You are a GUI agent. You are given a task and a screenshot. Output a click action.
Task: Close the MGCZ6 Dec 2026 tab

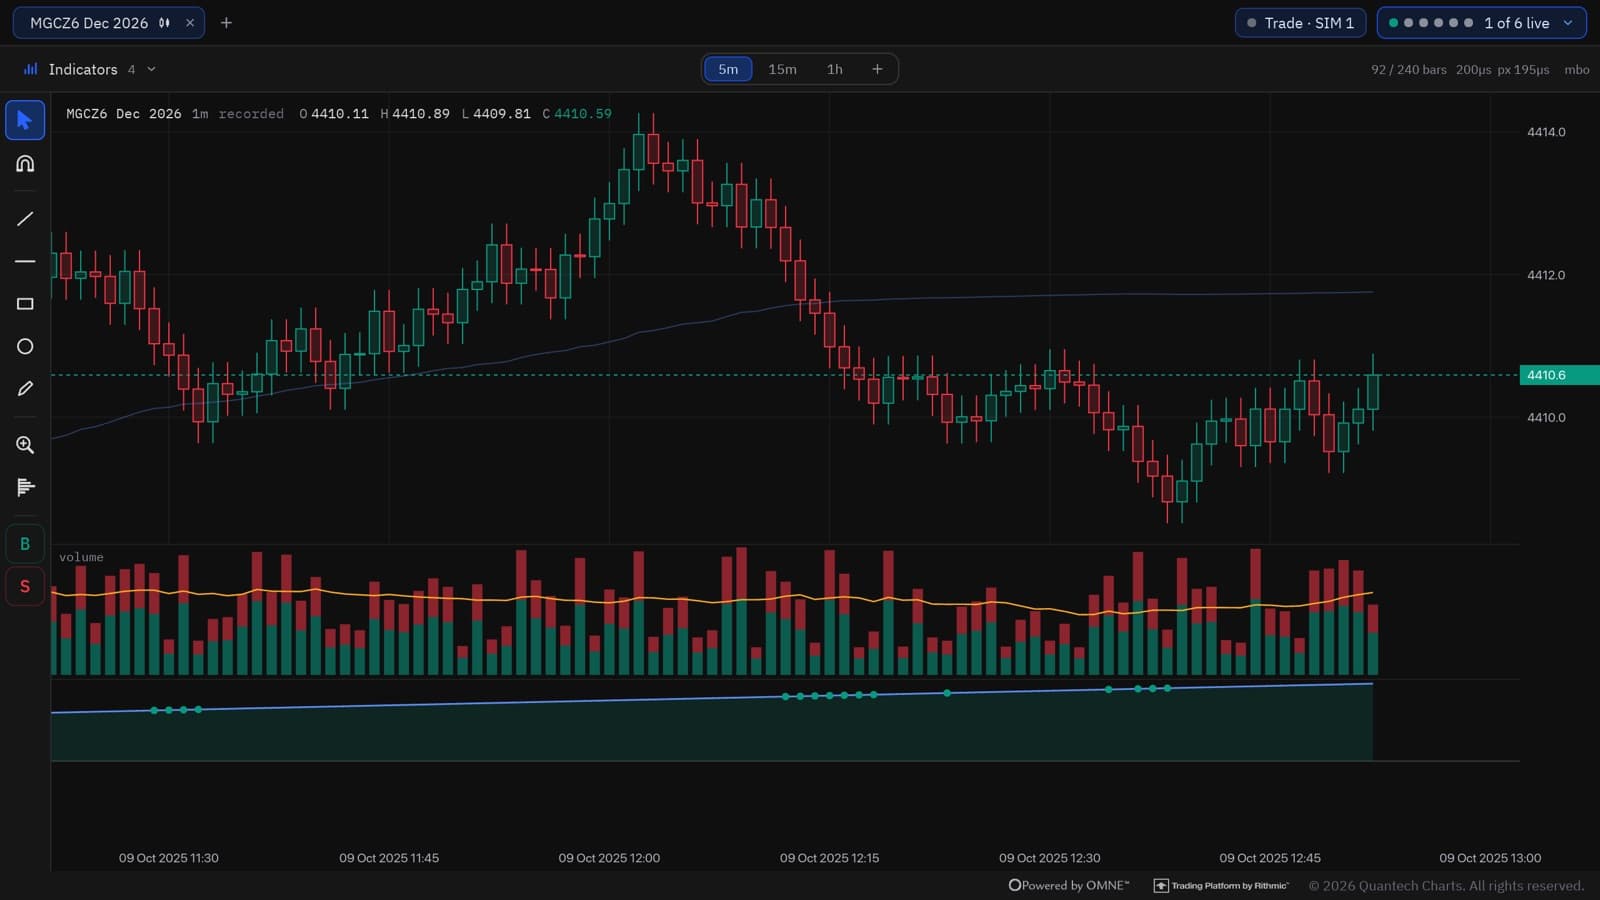(x=190, y=23)
